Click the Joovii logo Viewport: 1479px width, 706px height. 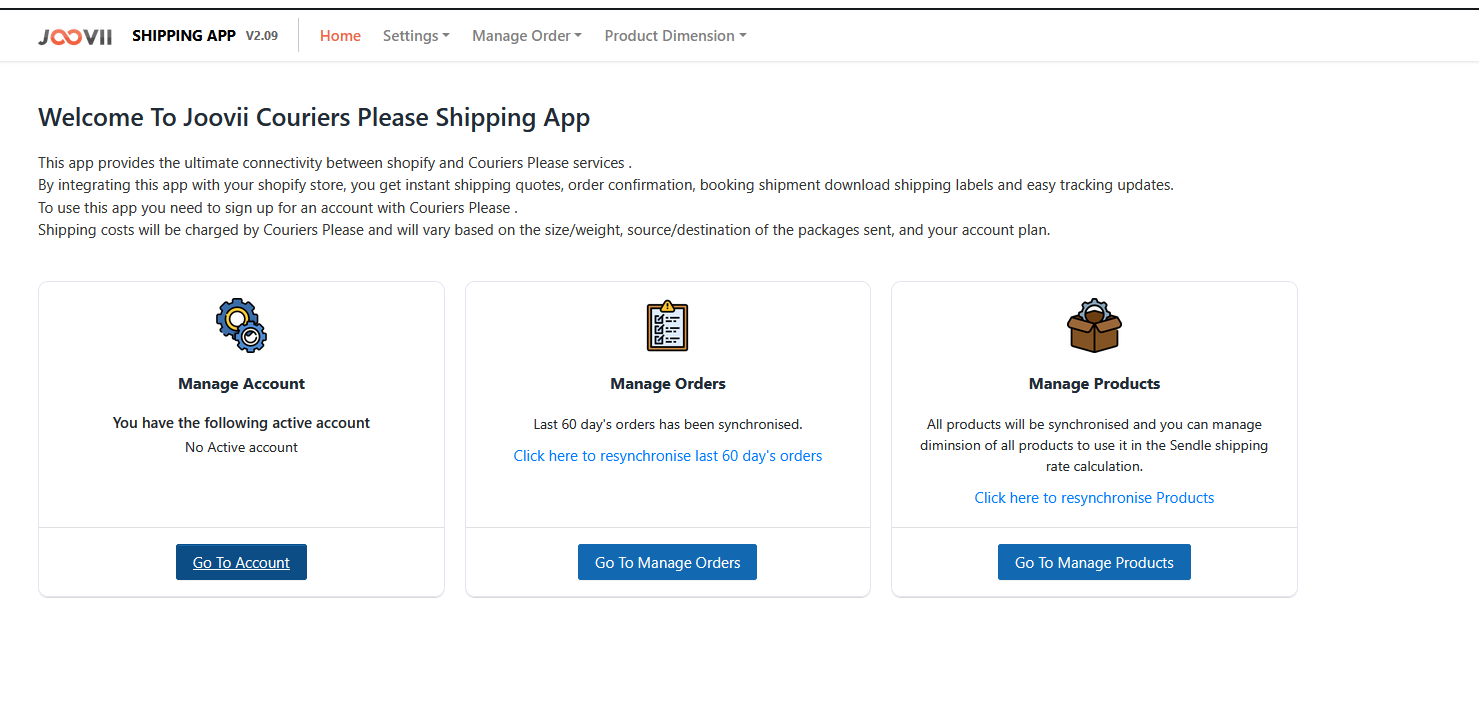tap(75, 37)
